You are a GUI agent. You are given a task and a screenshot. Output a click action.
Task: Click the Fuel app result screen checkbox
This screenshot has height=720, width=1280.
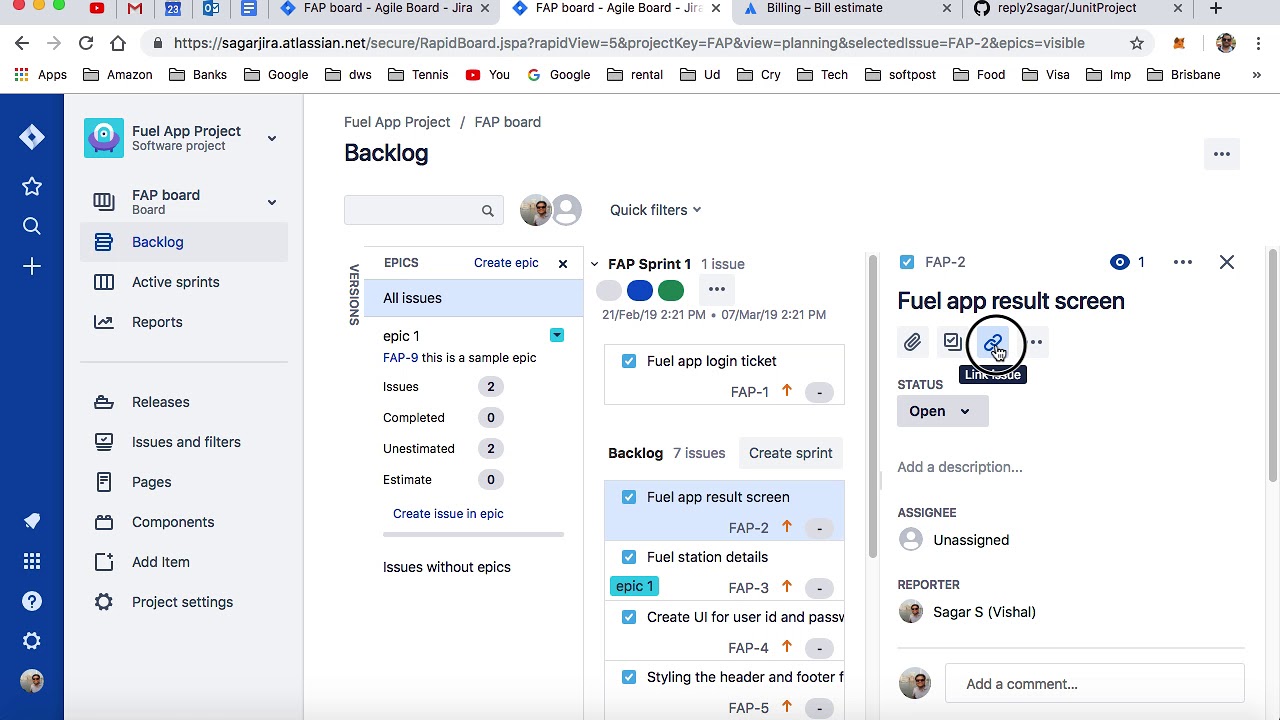click(629, 497)
